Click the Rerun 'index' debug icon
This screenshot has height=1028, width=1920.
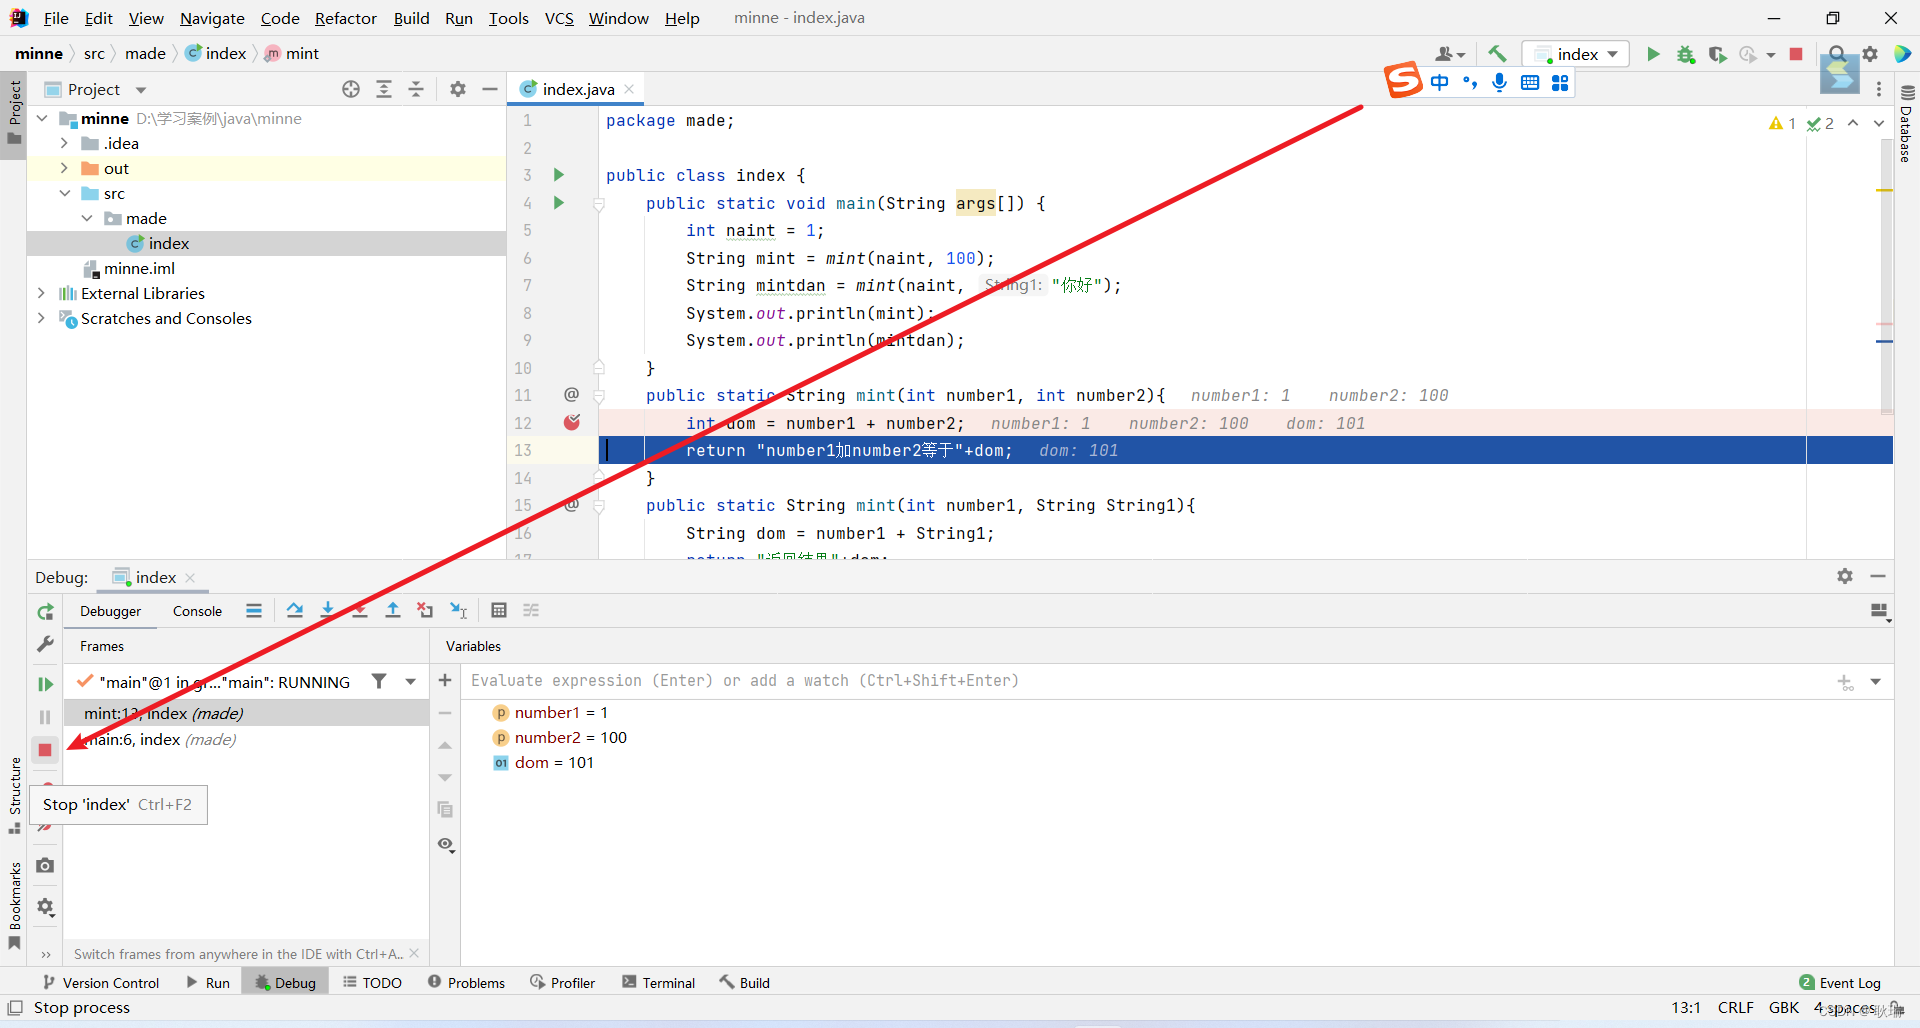pyautogui.click(x=45, y=612)
